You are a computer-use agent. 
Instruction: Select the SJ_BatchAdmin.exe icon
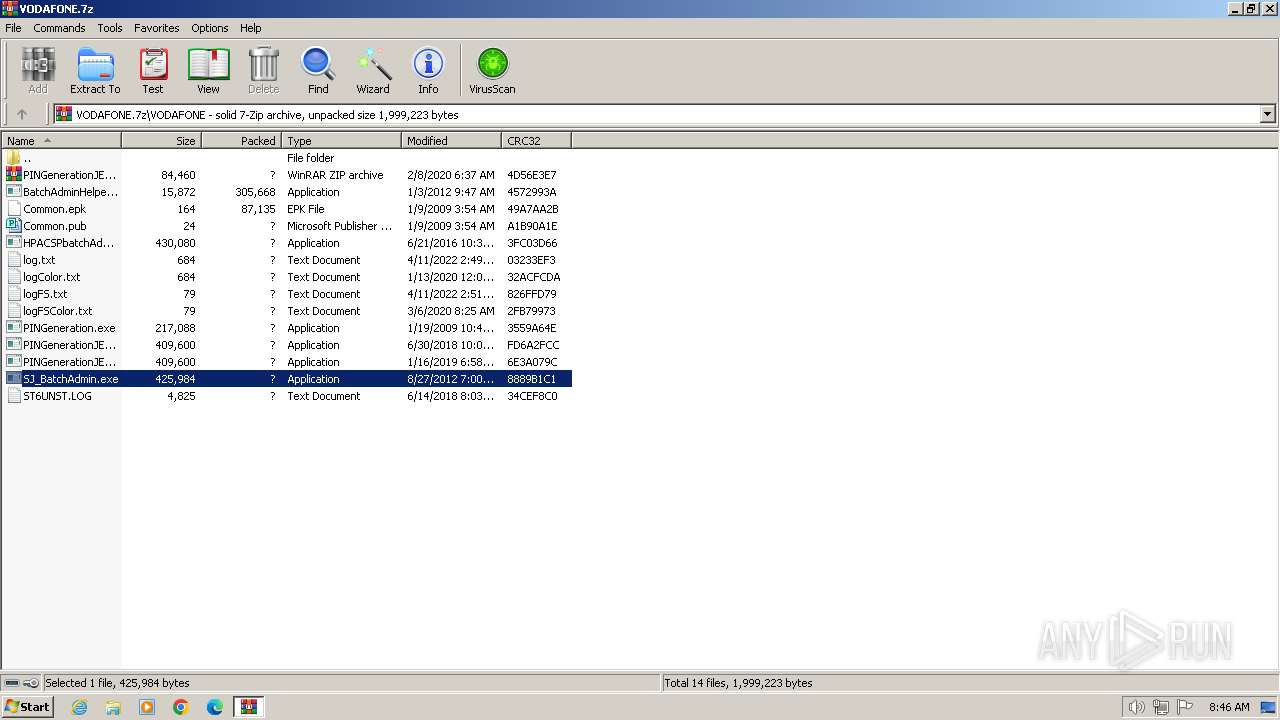pos(14,379)
